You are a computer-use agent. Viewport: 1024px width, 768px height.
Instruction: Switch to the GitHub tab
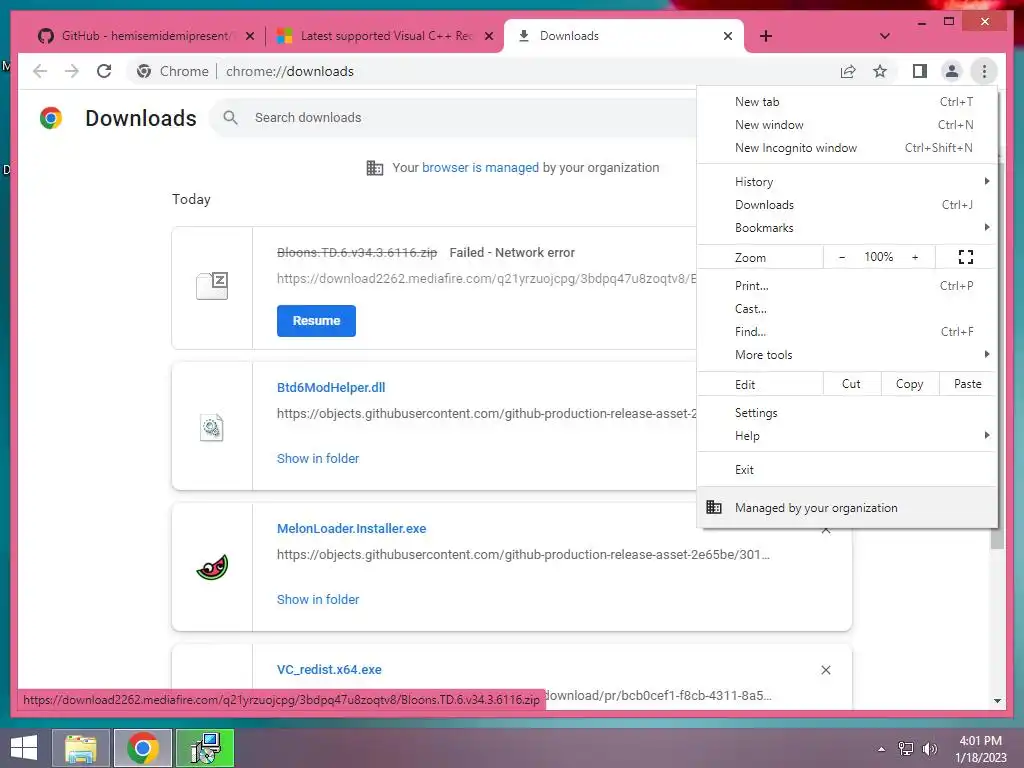pos(145,36)
